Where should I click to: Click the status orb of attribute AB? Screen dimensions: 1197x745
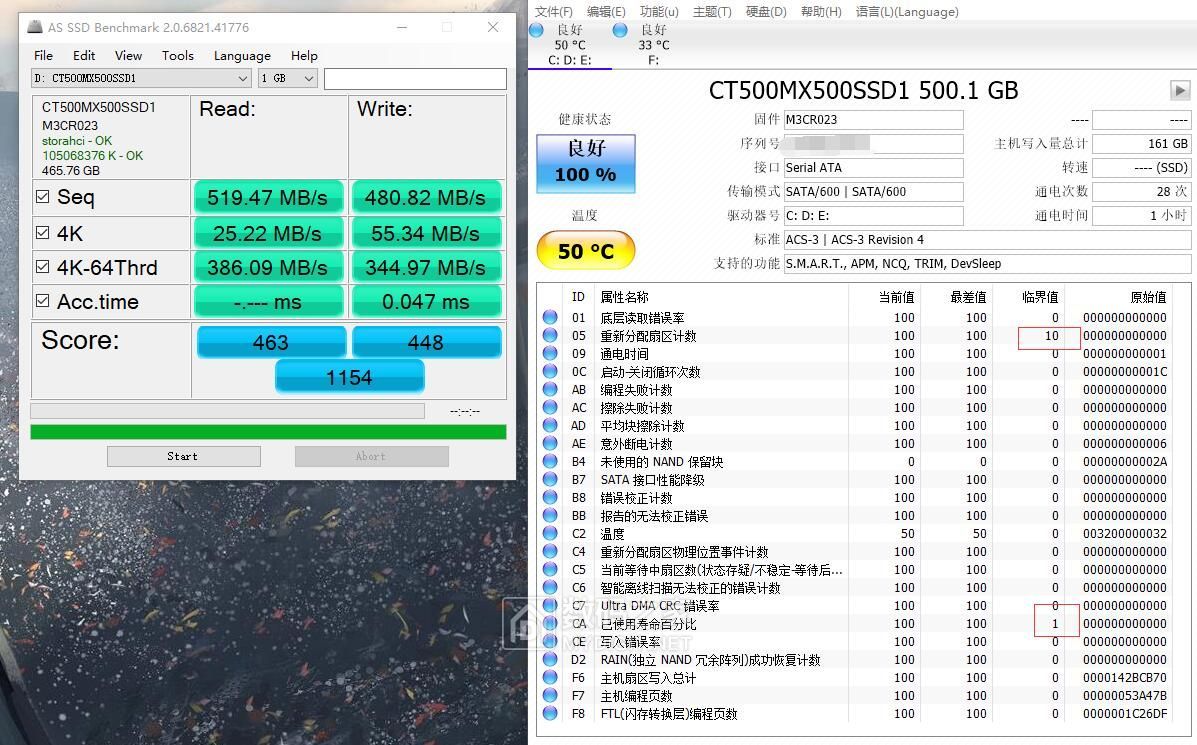click(550, 389)
